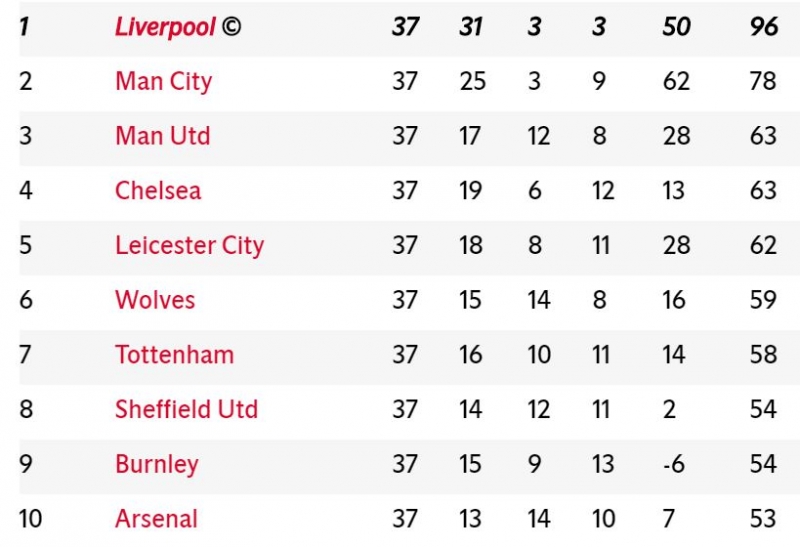This screenshot has height=547, width=800.
Task: Click the Wolves team name
Action: 155,299
